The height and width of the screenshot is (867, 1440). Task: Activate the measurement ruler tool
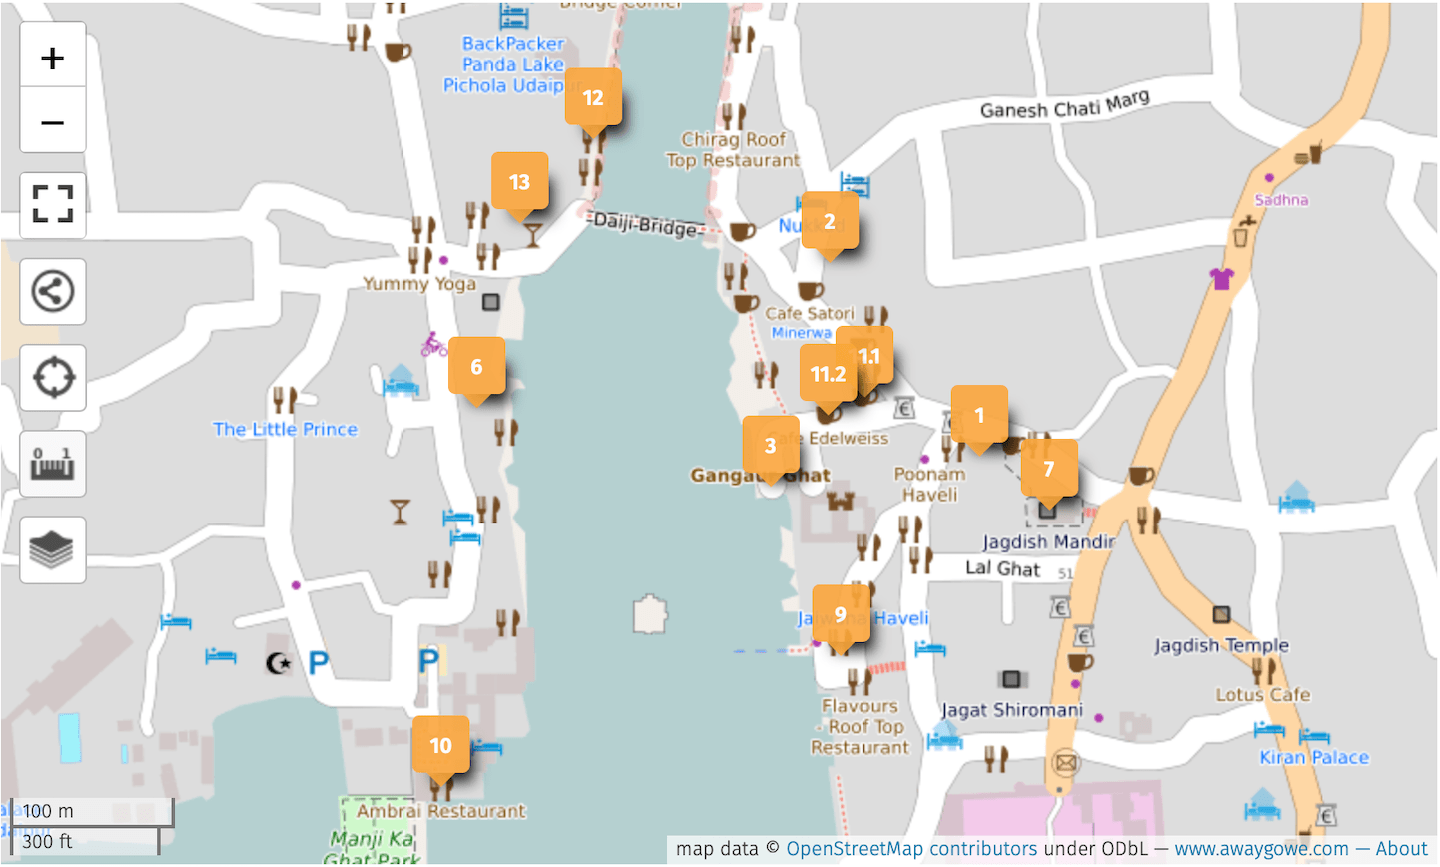(x=52, y=463)
